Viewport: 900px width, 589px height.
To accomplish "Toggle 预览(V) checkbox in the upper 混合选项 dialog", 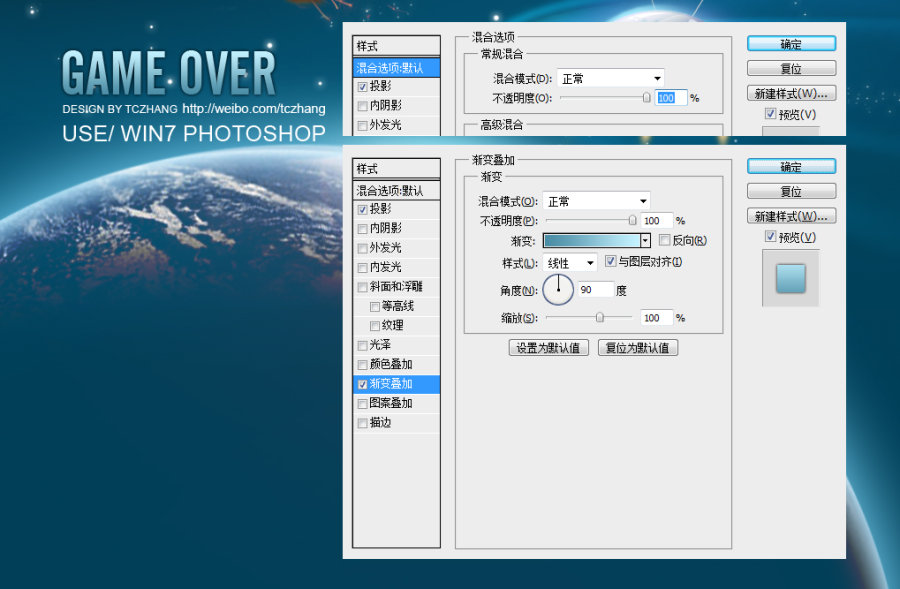I will [770, 114].
